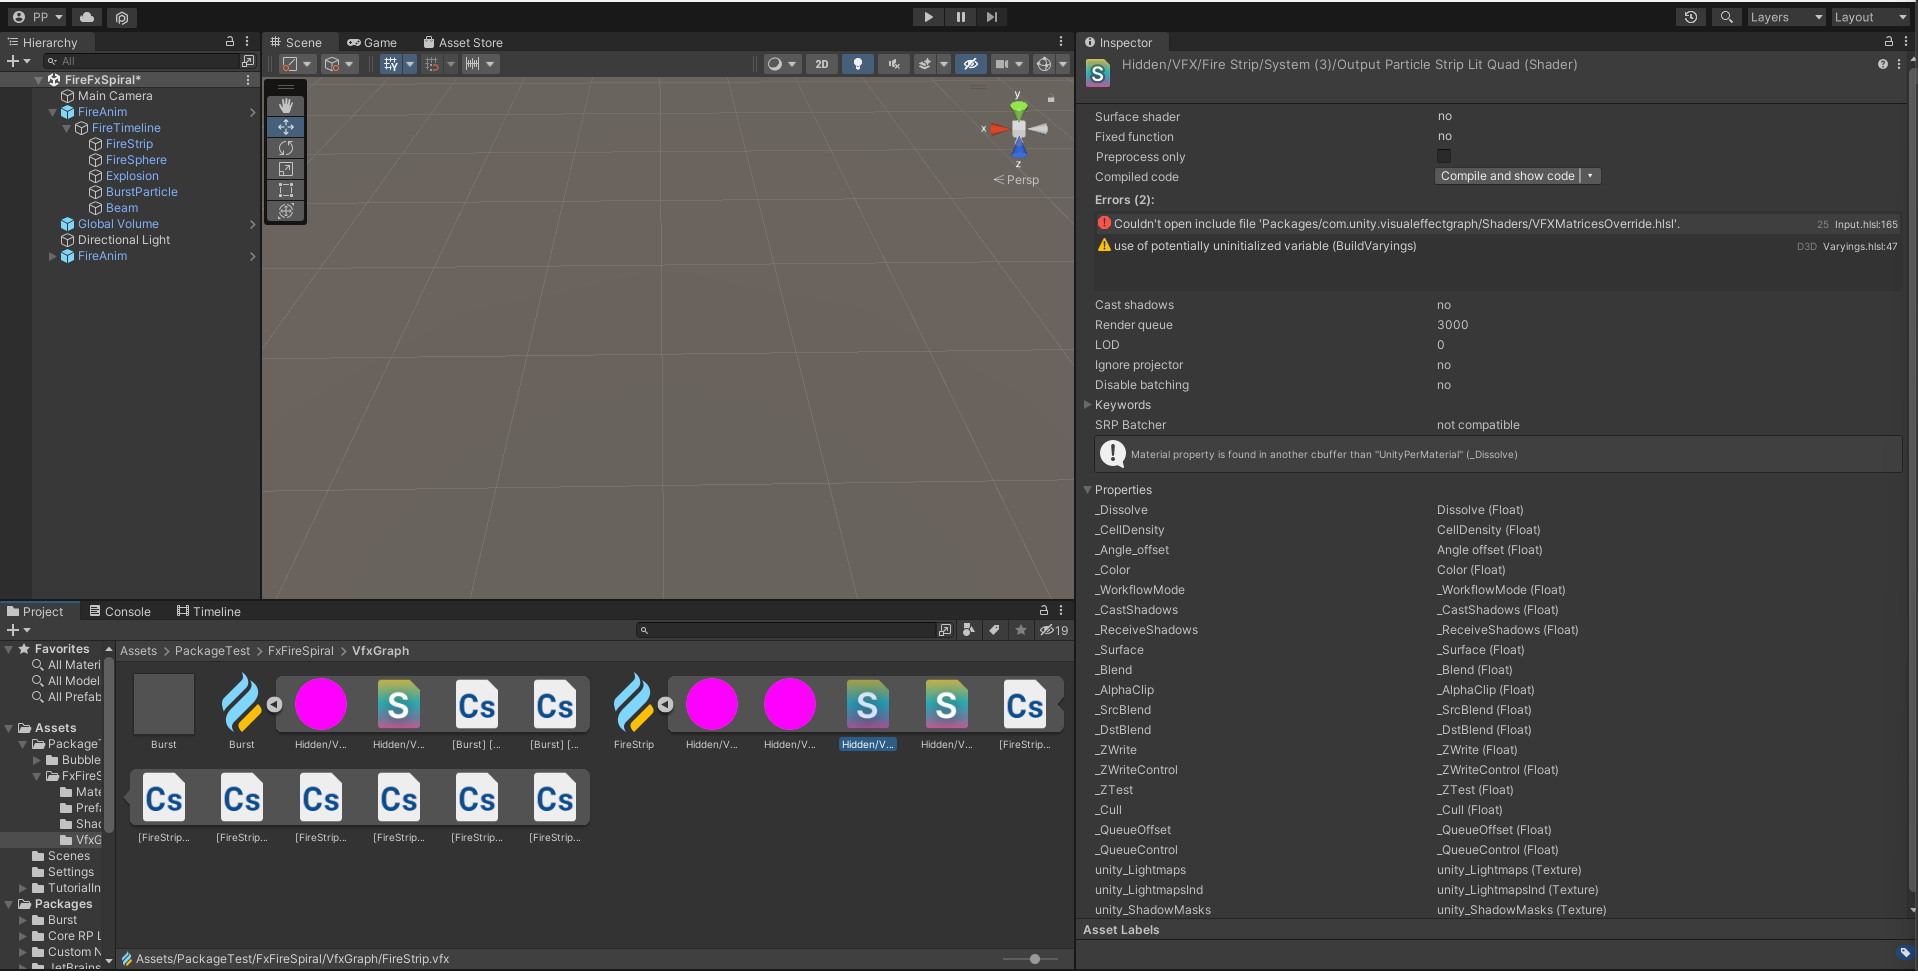Select the Hand pan tool
Viewport: 1918px width, 971px height.
[285, 105]
